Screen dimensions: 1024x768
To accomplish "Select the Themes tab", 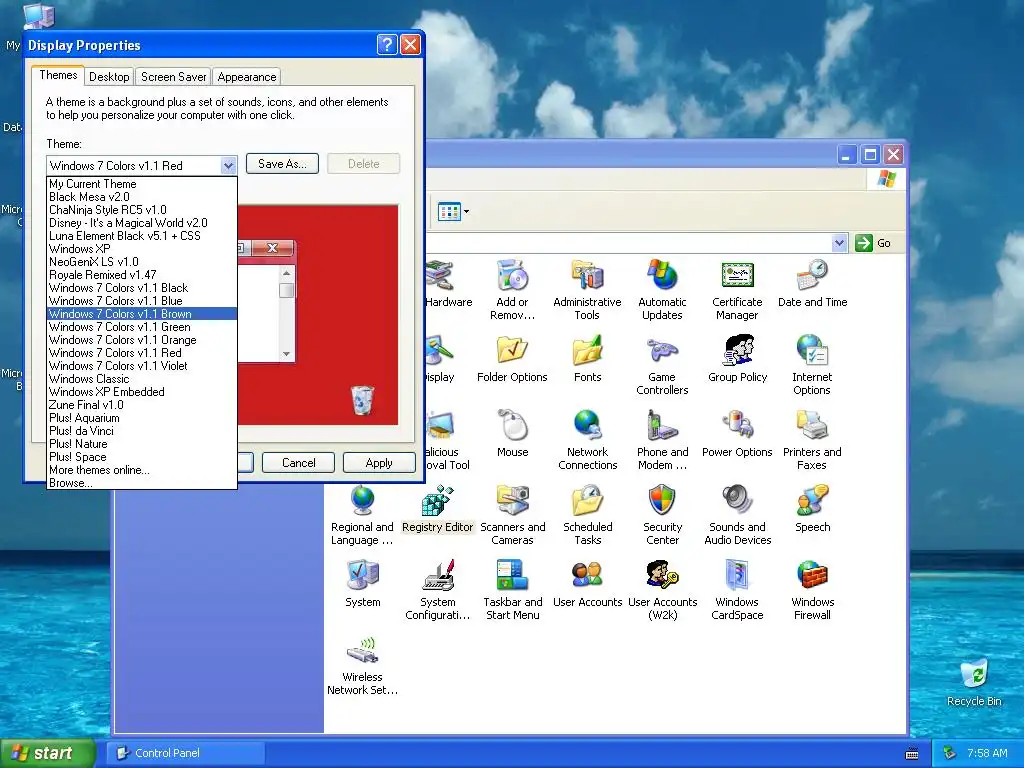I will pos(58,75).
